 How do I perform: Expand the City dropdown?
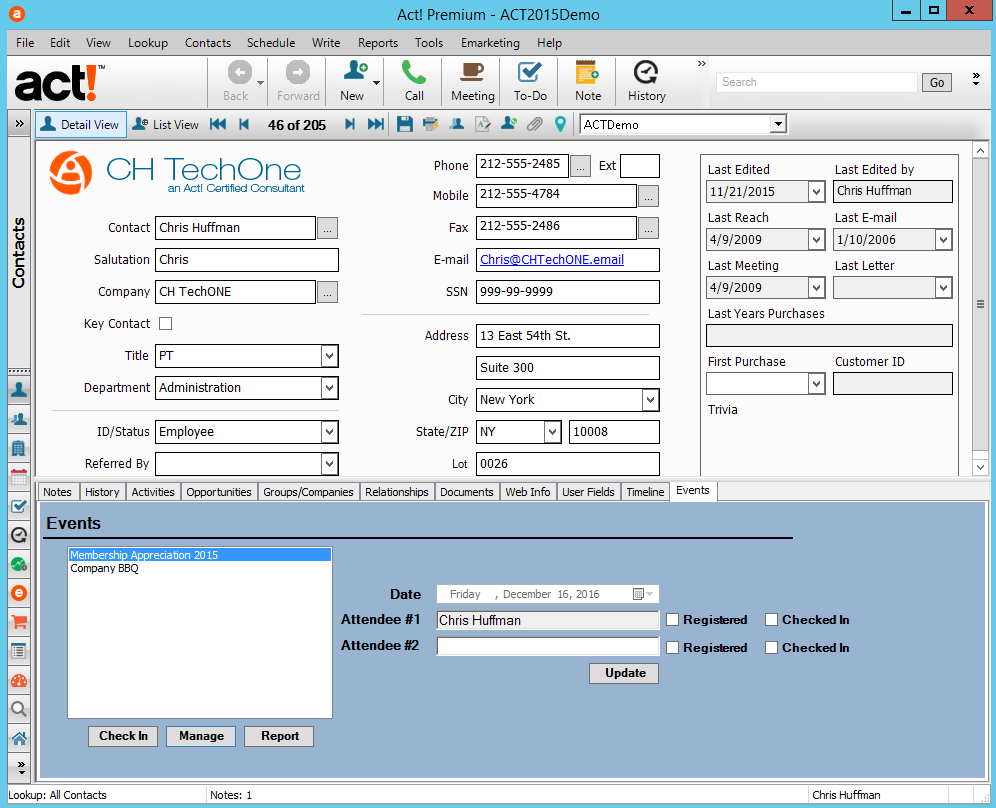[650, 400]
